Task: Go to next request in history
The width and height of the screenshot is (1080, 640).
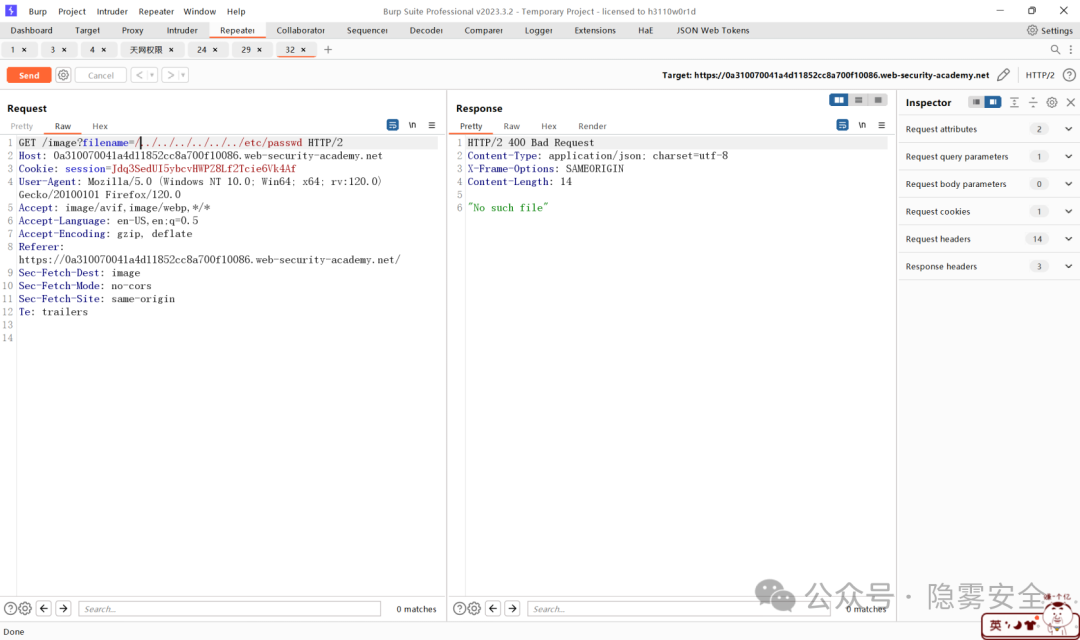Action: (x=170, y=75)
